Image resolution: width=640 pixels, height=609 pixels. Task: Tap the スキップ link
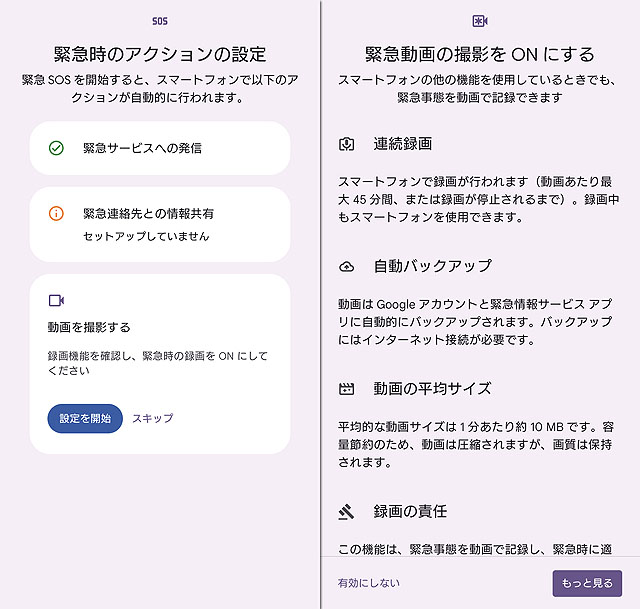point(153,418)
